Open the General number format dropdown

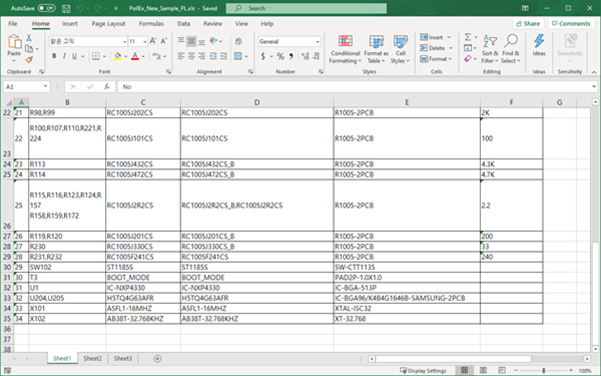point(317,41)
